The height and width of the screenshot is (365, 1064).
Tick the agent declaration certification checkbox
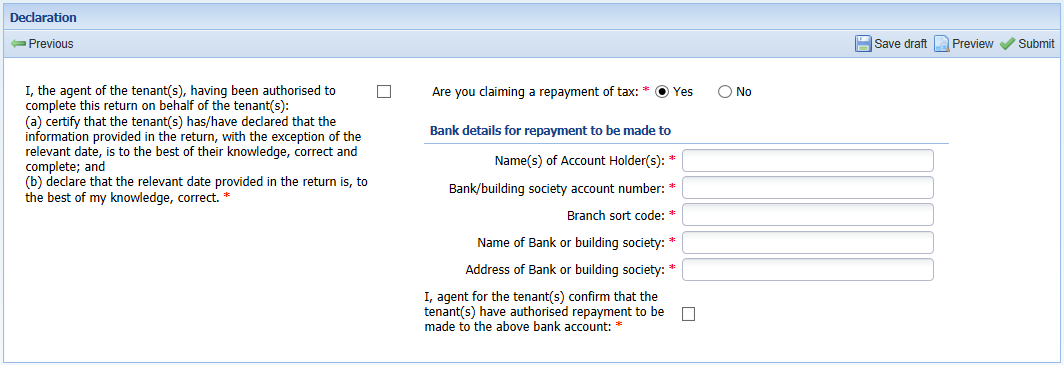[x=384, y=92]
